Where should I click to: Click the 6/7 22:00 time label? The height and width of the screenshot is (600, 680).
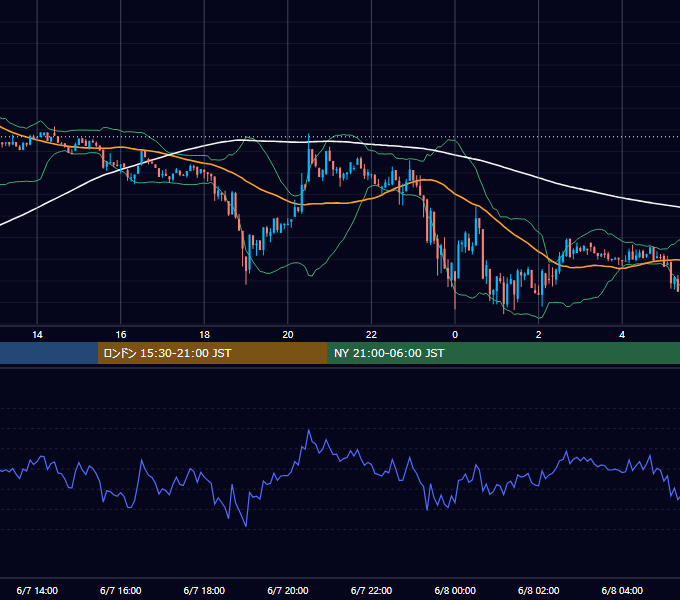(x=371, y=591)
